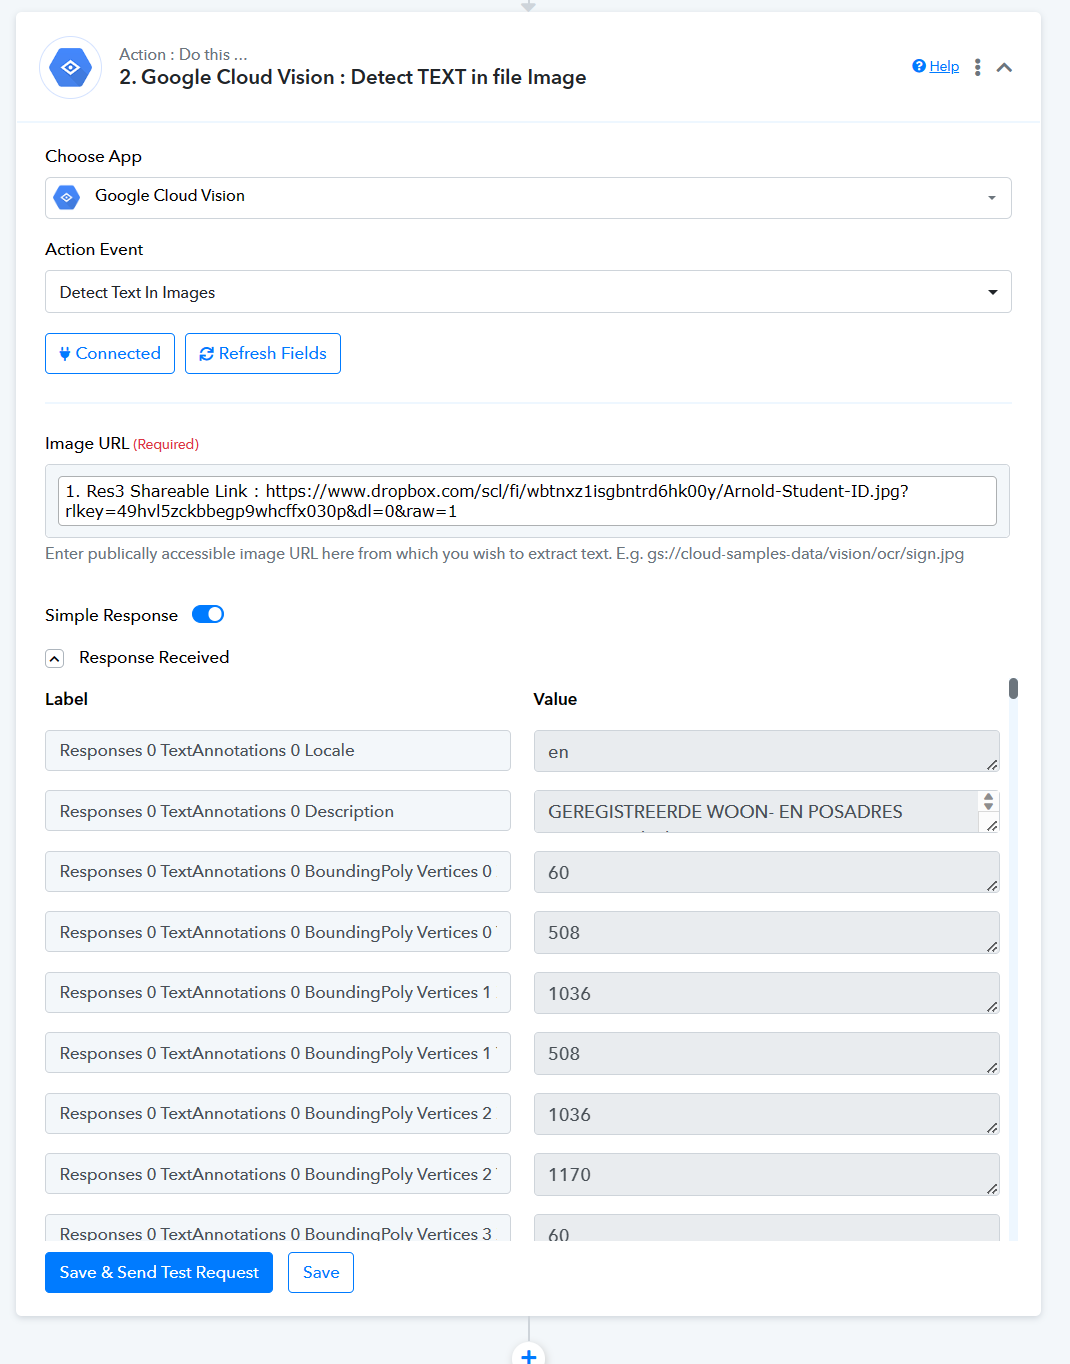Click Save & Send Test Request
Image resolution: width=1070 pixels, height=1364 pixels.
click(x=159, y=1272)
